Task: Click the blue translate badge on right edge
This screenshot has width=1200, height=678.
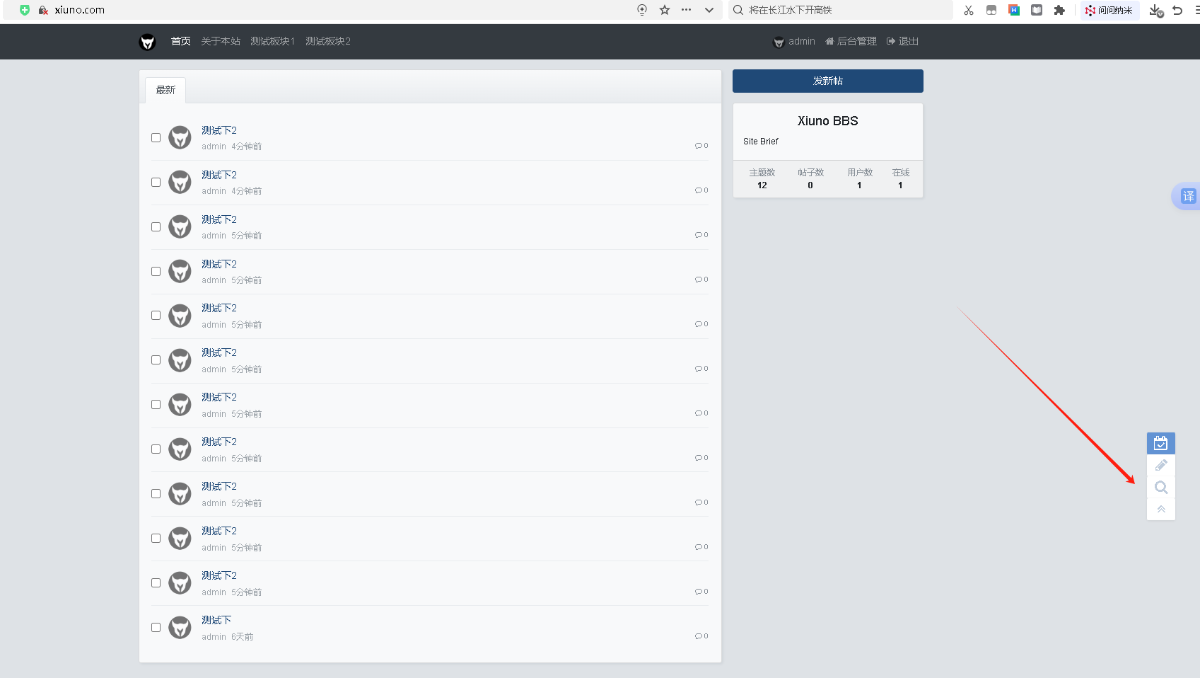Action: (1187, 197)
